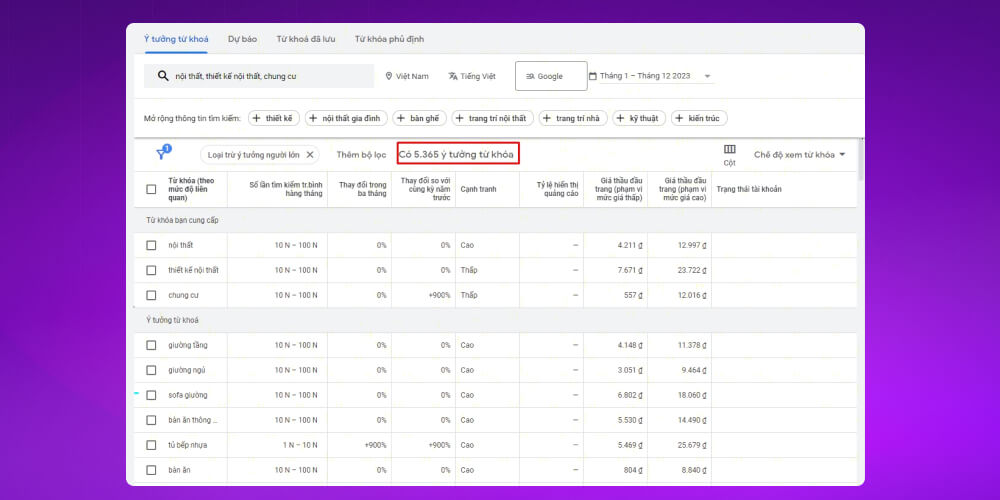The width and height of the screenshot is (1000, 500).
Task: Open the Google search network selector
Action: click(x=551, y=76)
